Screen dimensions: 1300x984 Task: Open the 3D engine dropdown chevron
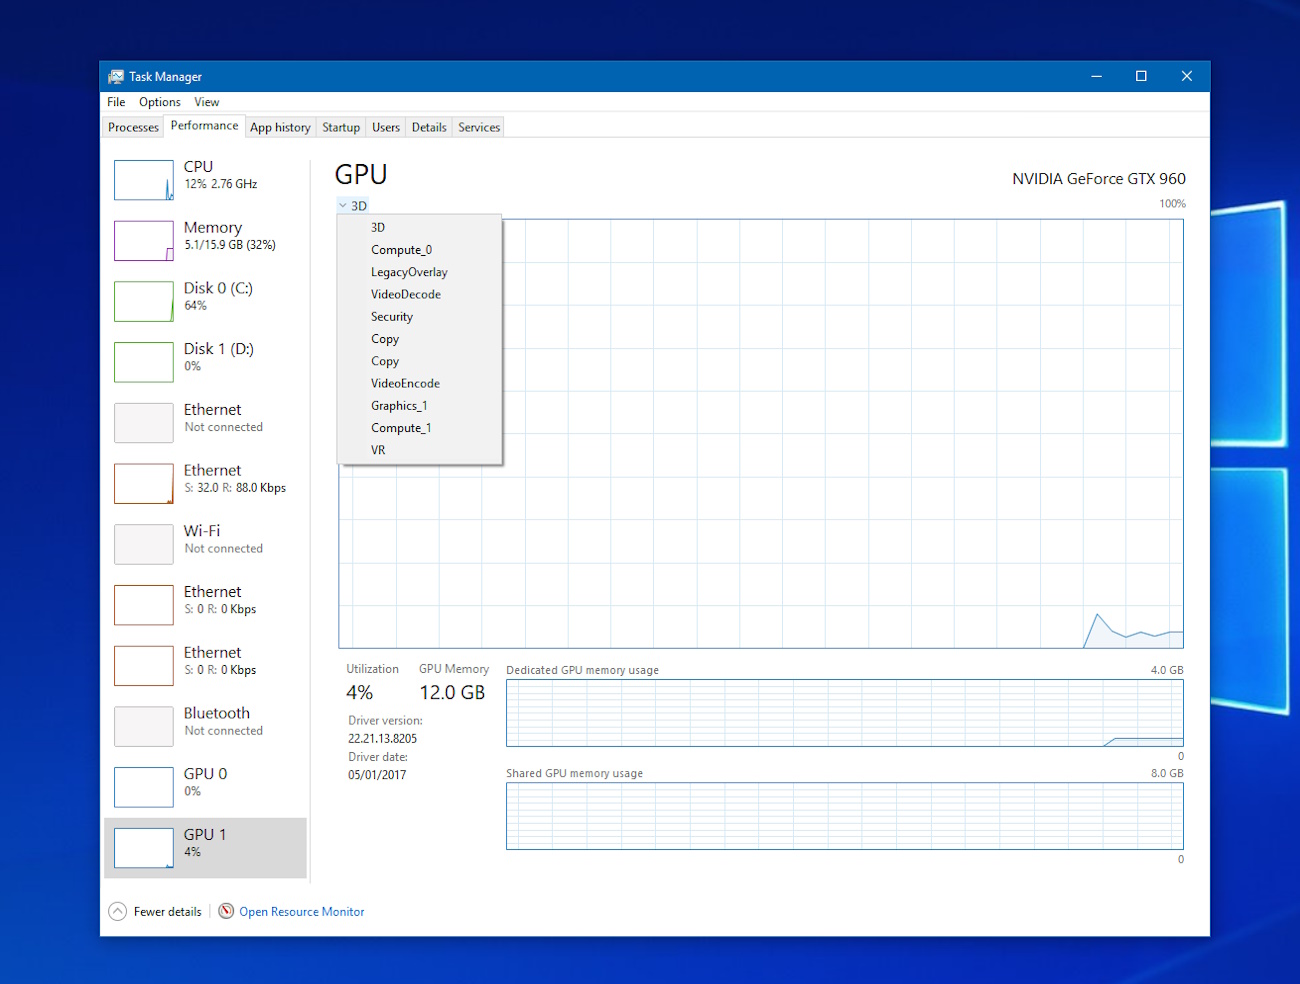(343, 206)
